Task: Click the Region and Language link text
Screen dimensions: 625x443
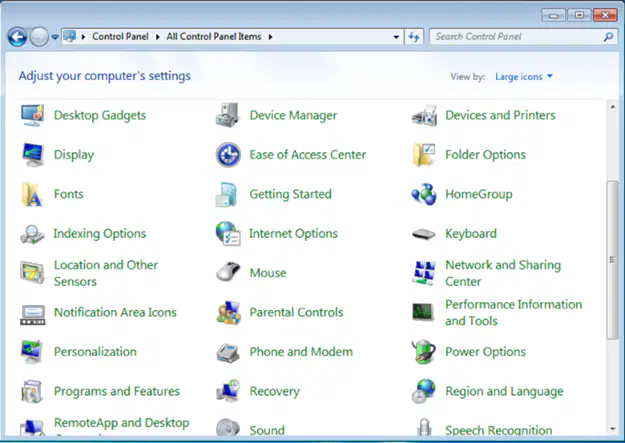Action: [504, 392]
